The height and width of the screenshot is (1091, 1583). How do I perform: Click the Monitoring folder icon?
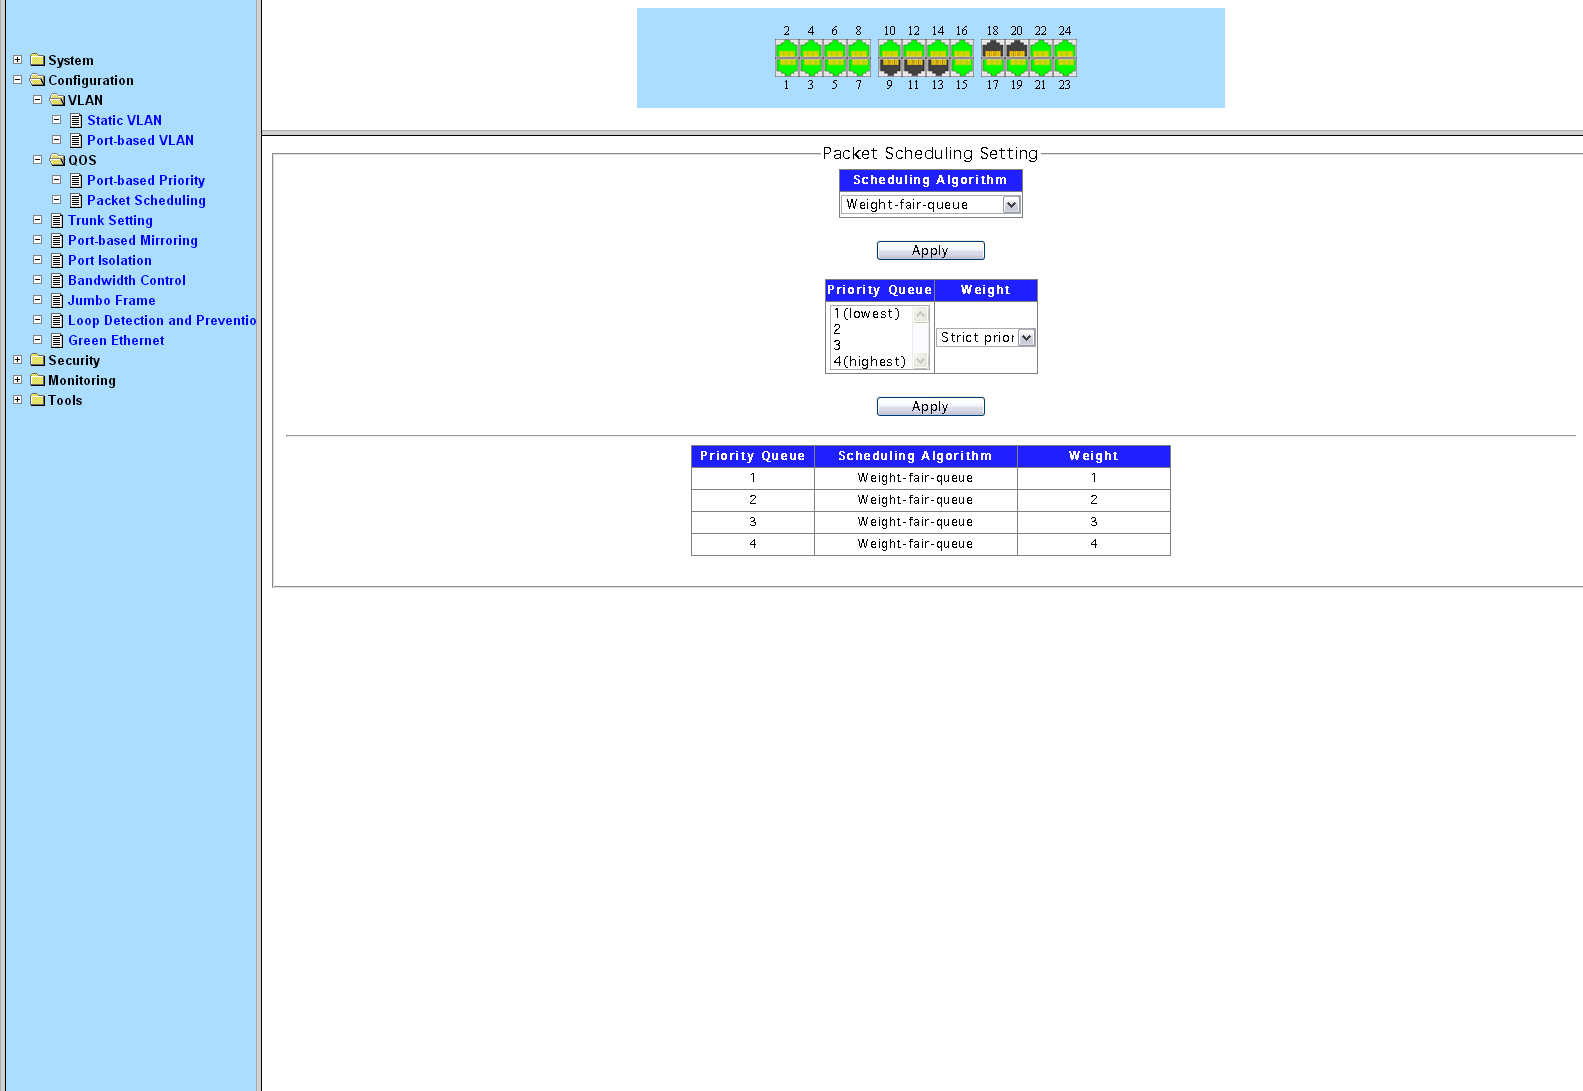click(38, 380)
